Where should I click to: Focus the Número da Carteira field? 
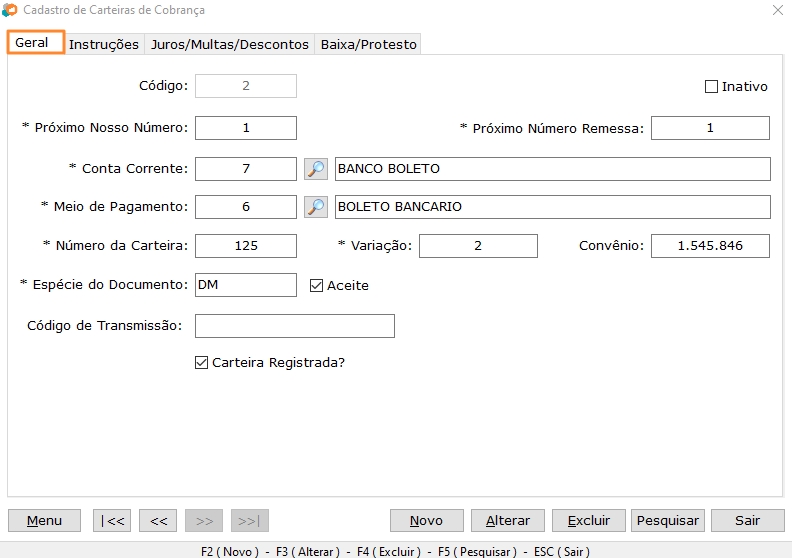246,246
